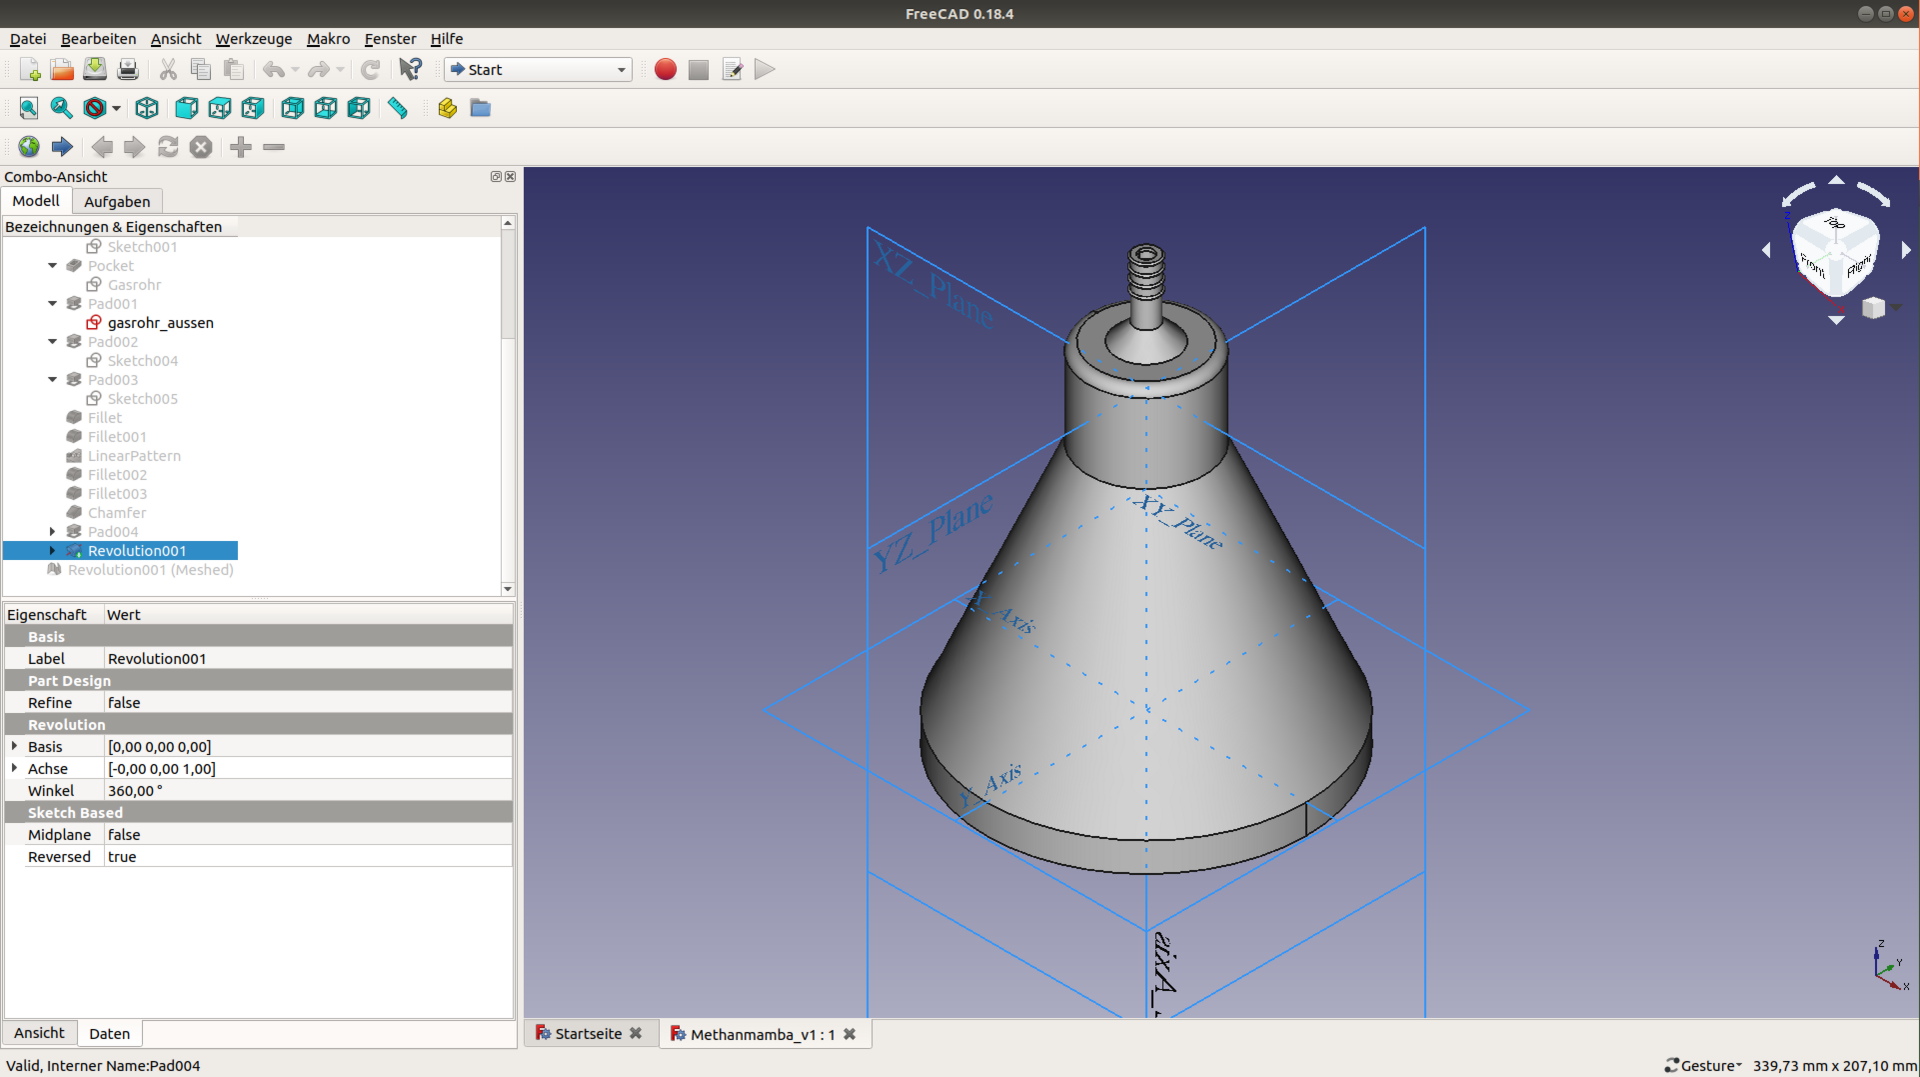Start macro recording with red button
This screenshot has height=1077, width=1920.
point(665,70)
